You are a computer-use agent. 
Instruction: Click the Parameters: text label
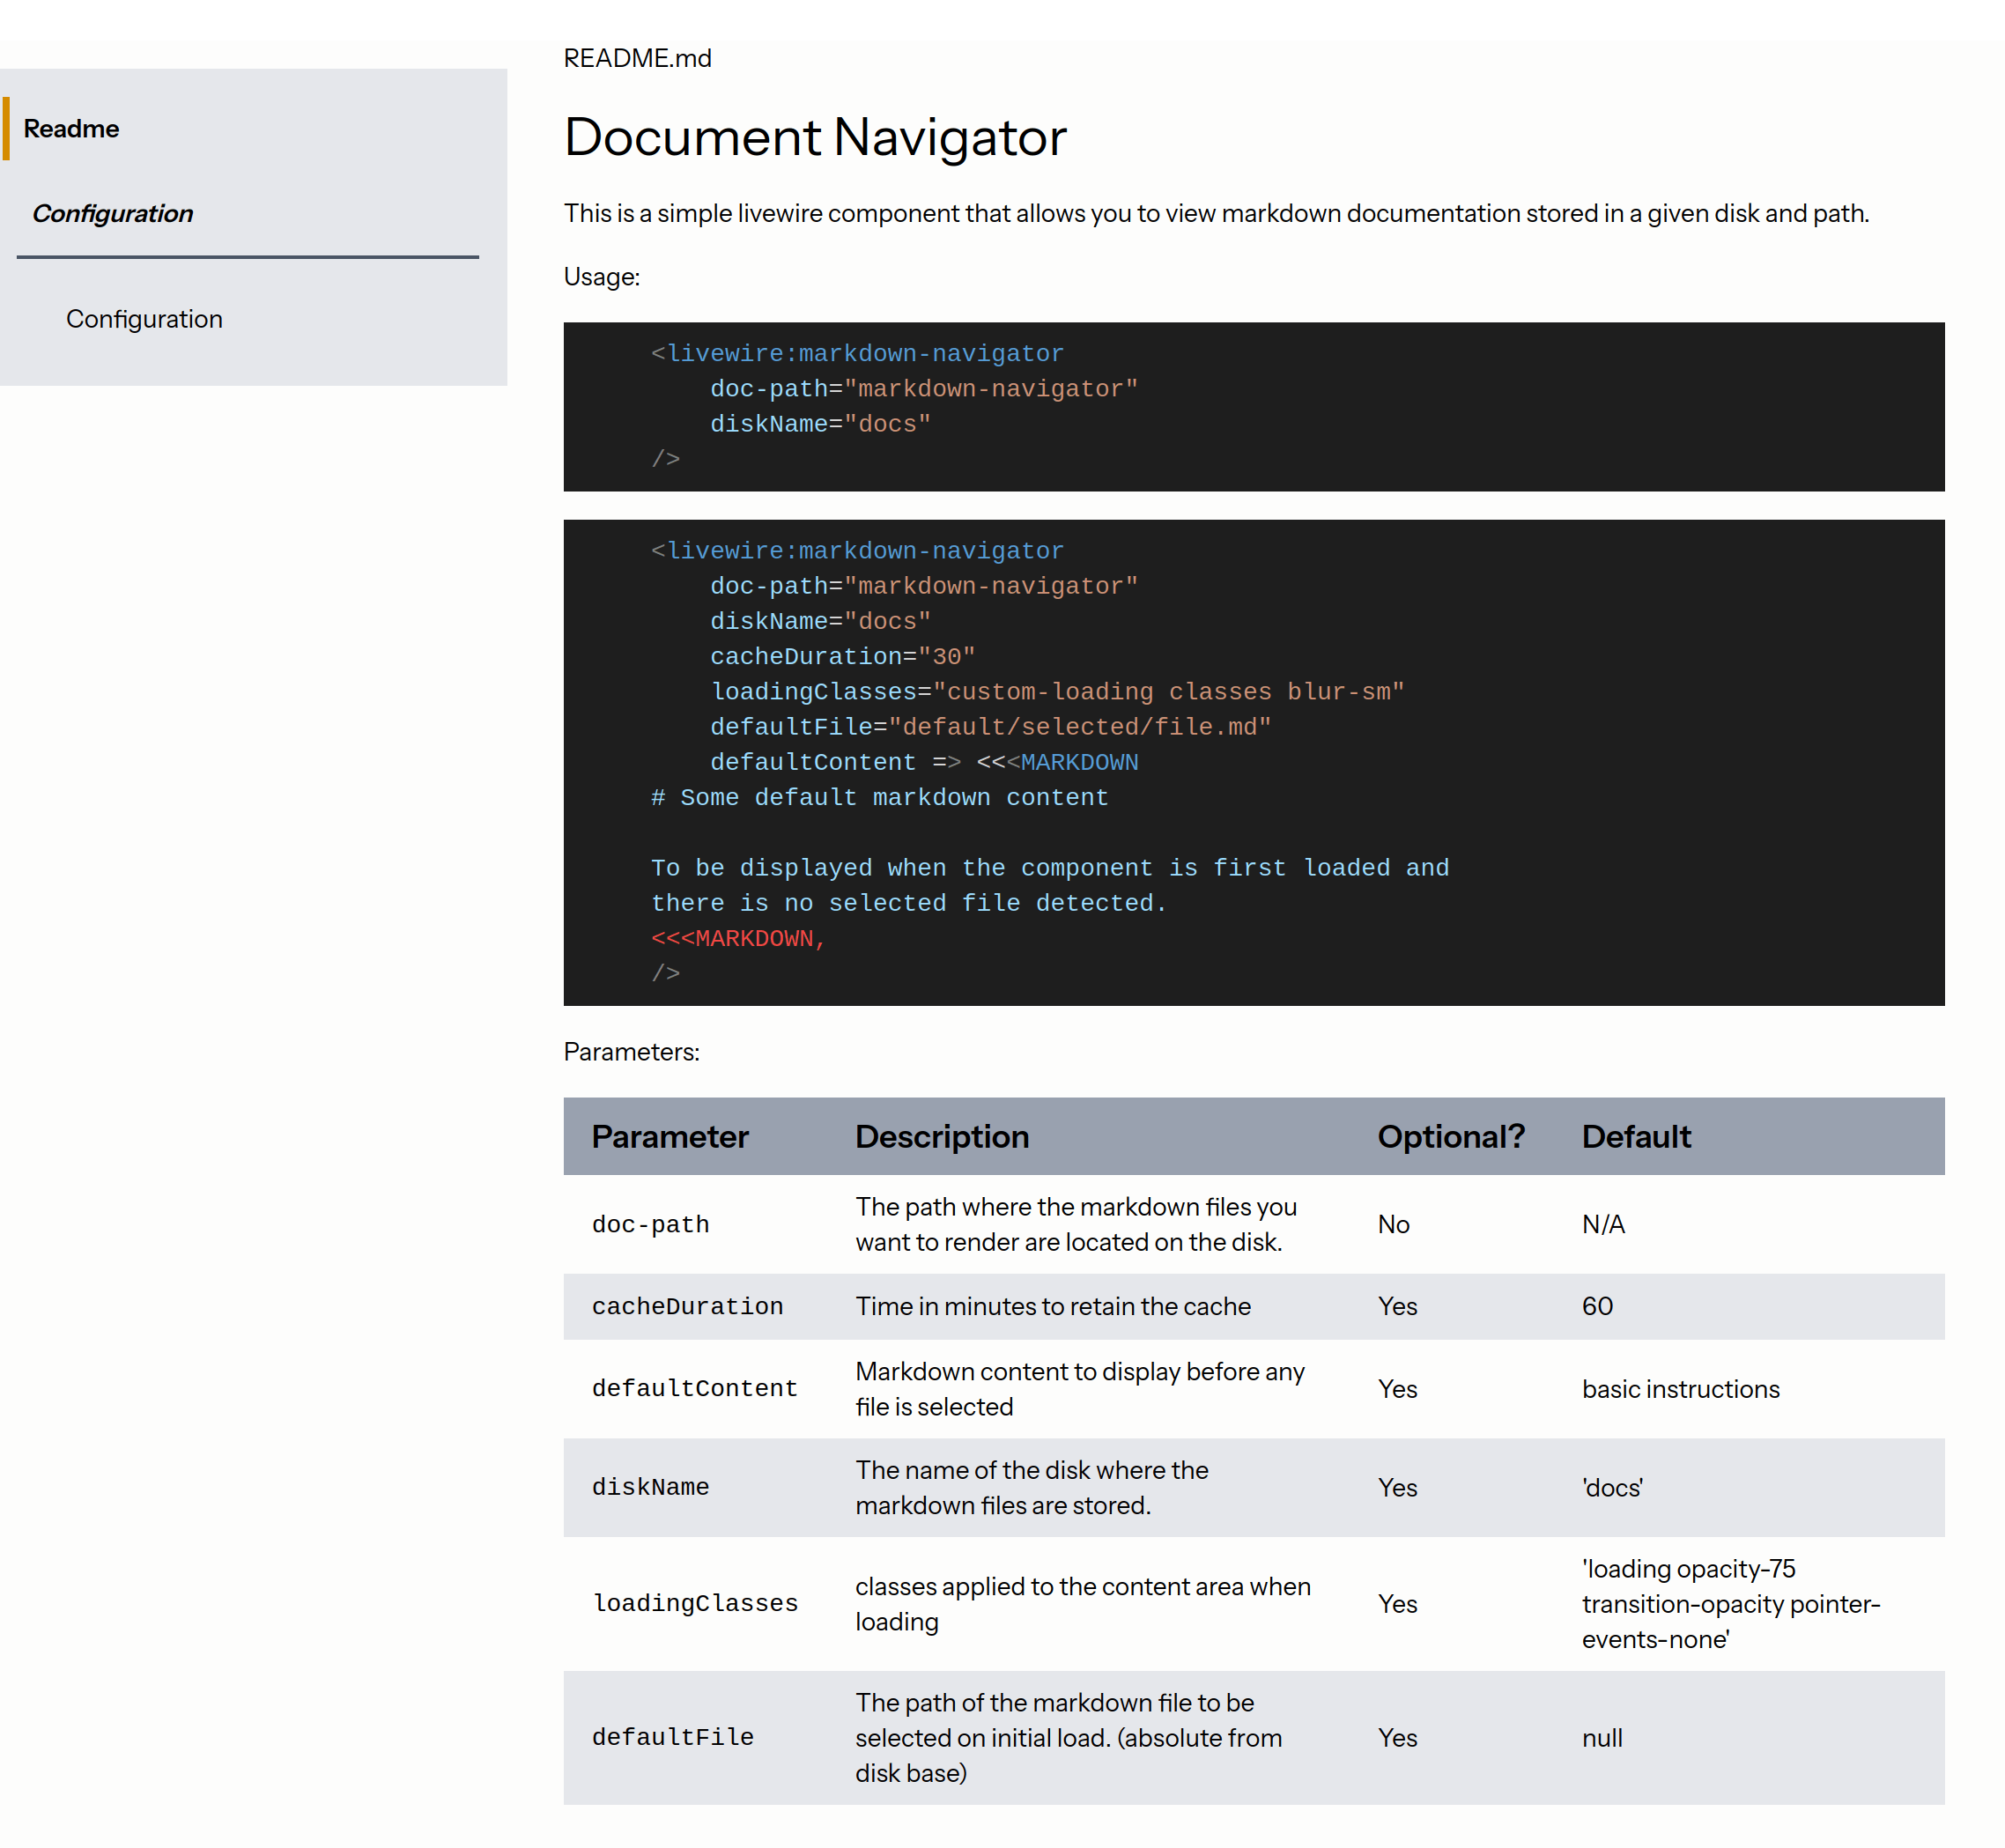click(631, 1052)
